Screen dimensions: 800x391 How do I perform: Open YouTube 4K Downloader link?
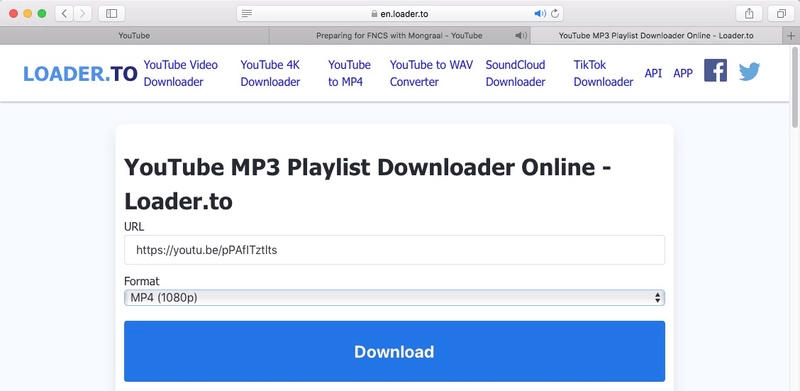(270, 73)
